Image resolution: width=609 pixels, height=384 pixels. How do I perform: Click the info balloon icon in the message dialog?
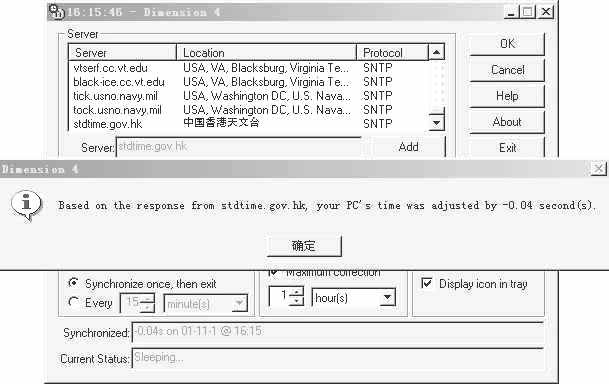(x=26, y=205)
